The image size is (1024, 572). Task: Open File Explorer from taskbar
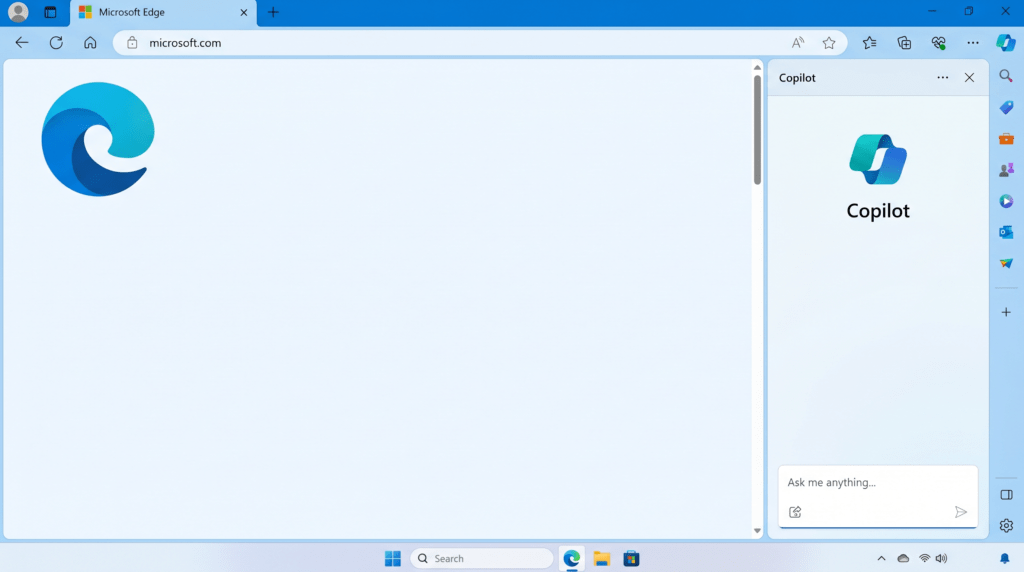click(x=601, y=559)
